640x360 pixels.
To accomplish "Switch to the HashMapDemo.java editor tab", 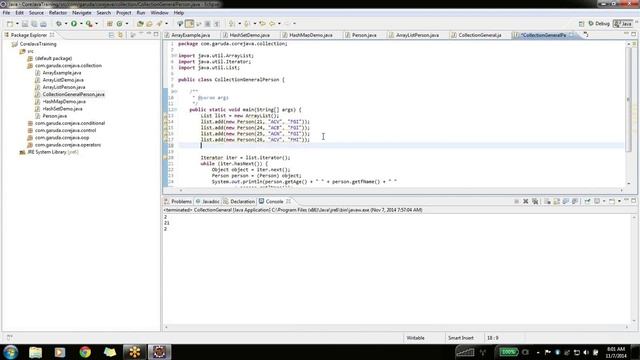I will click(310, 35).
